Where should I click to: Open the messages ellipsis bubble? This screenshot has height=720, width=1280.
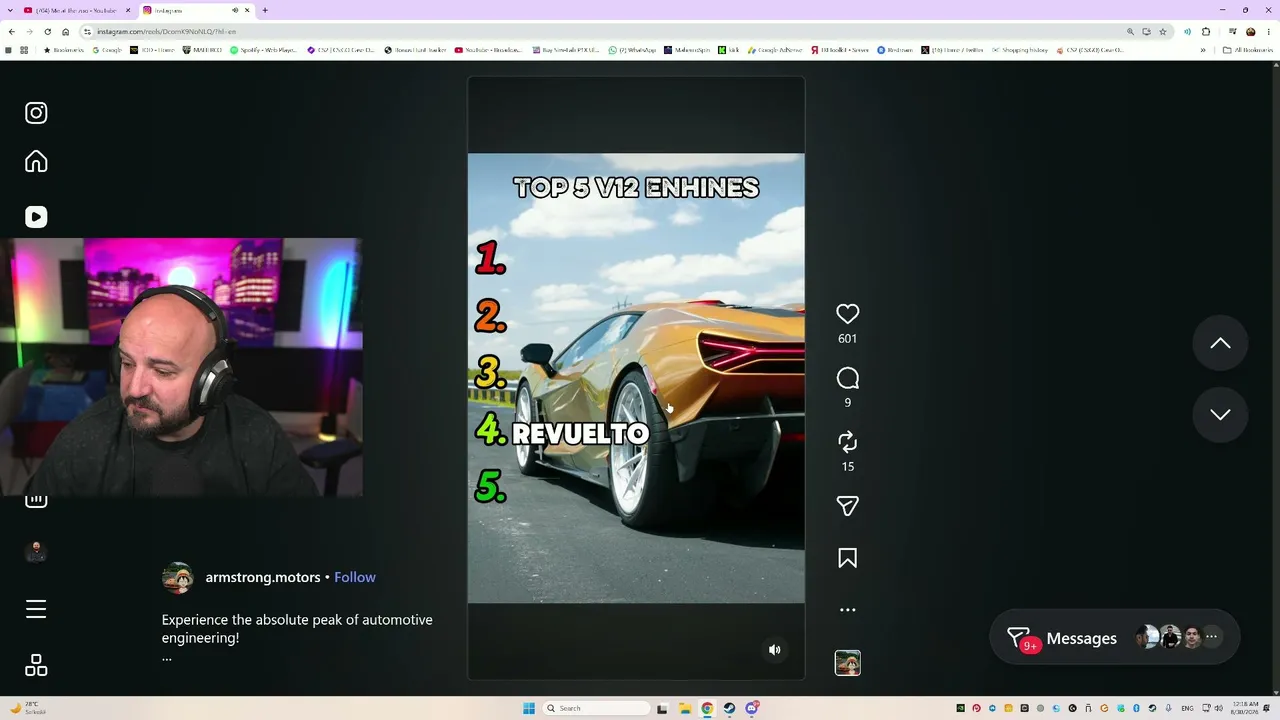point(1211,637)
